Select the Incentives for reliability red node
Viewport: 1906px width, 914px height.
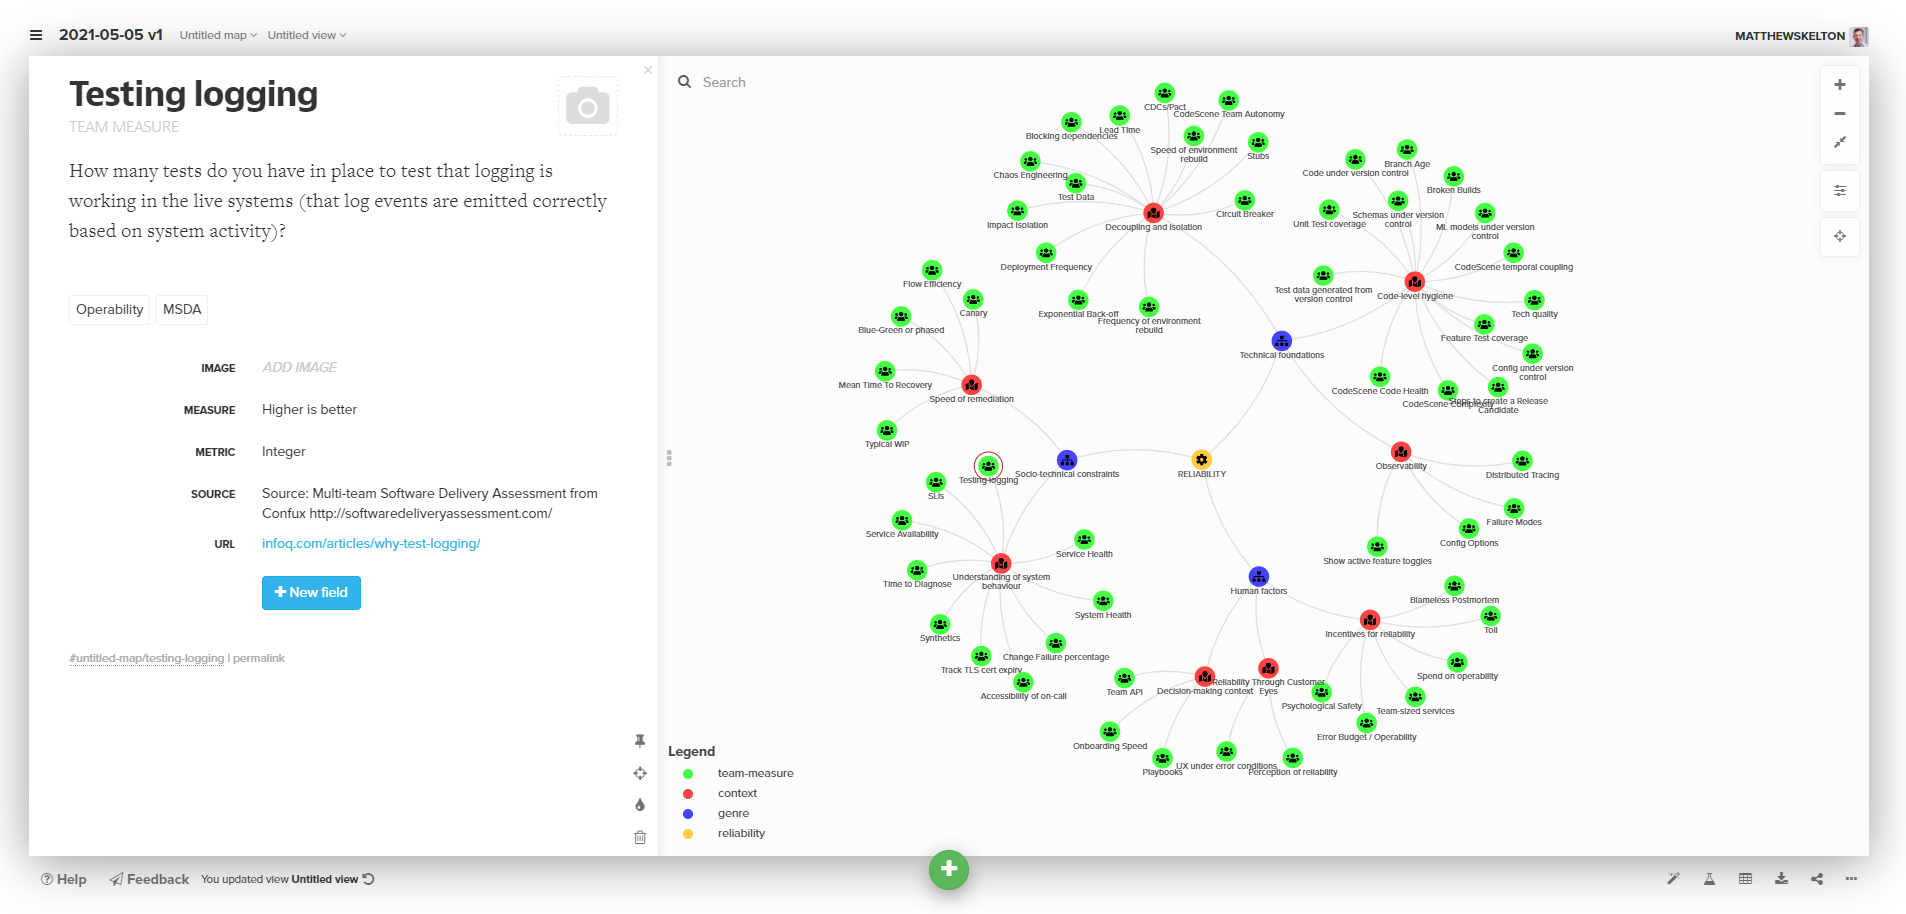pyautogui.click(x=1370, y=619)
